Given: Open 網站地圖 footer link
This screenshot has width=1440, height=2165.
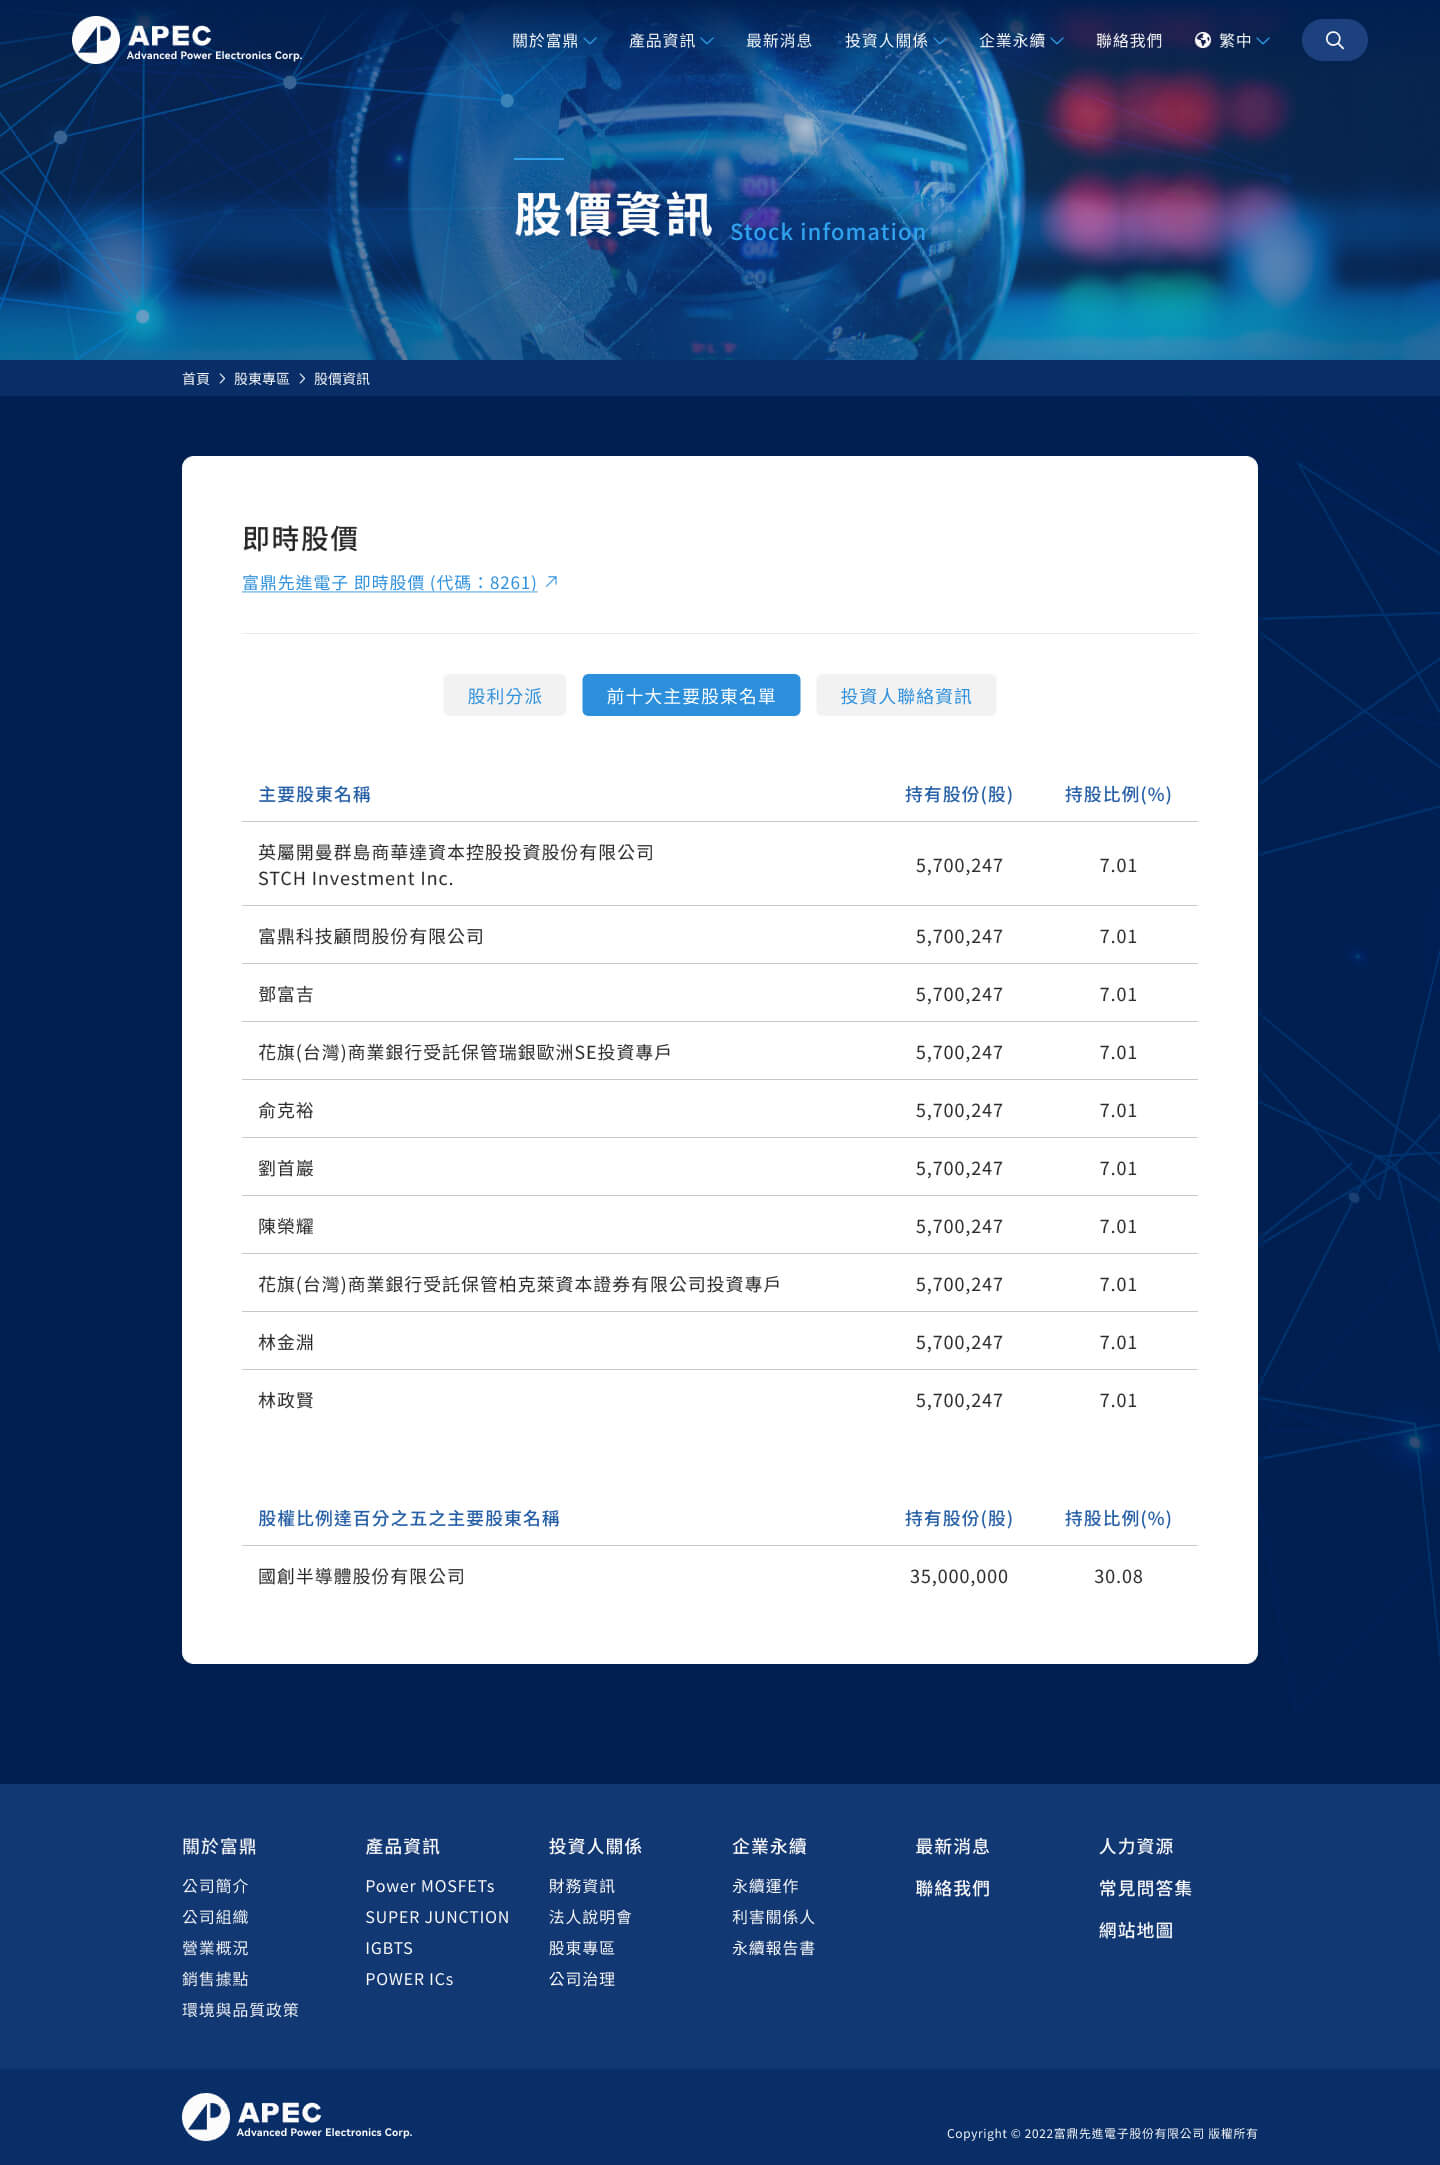Looking at the screenshot, I should pos(1136,1930).
